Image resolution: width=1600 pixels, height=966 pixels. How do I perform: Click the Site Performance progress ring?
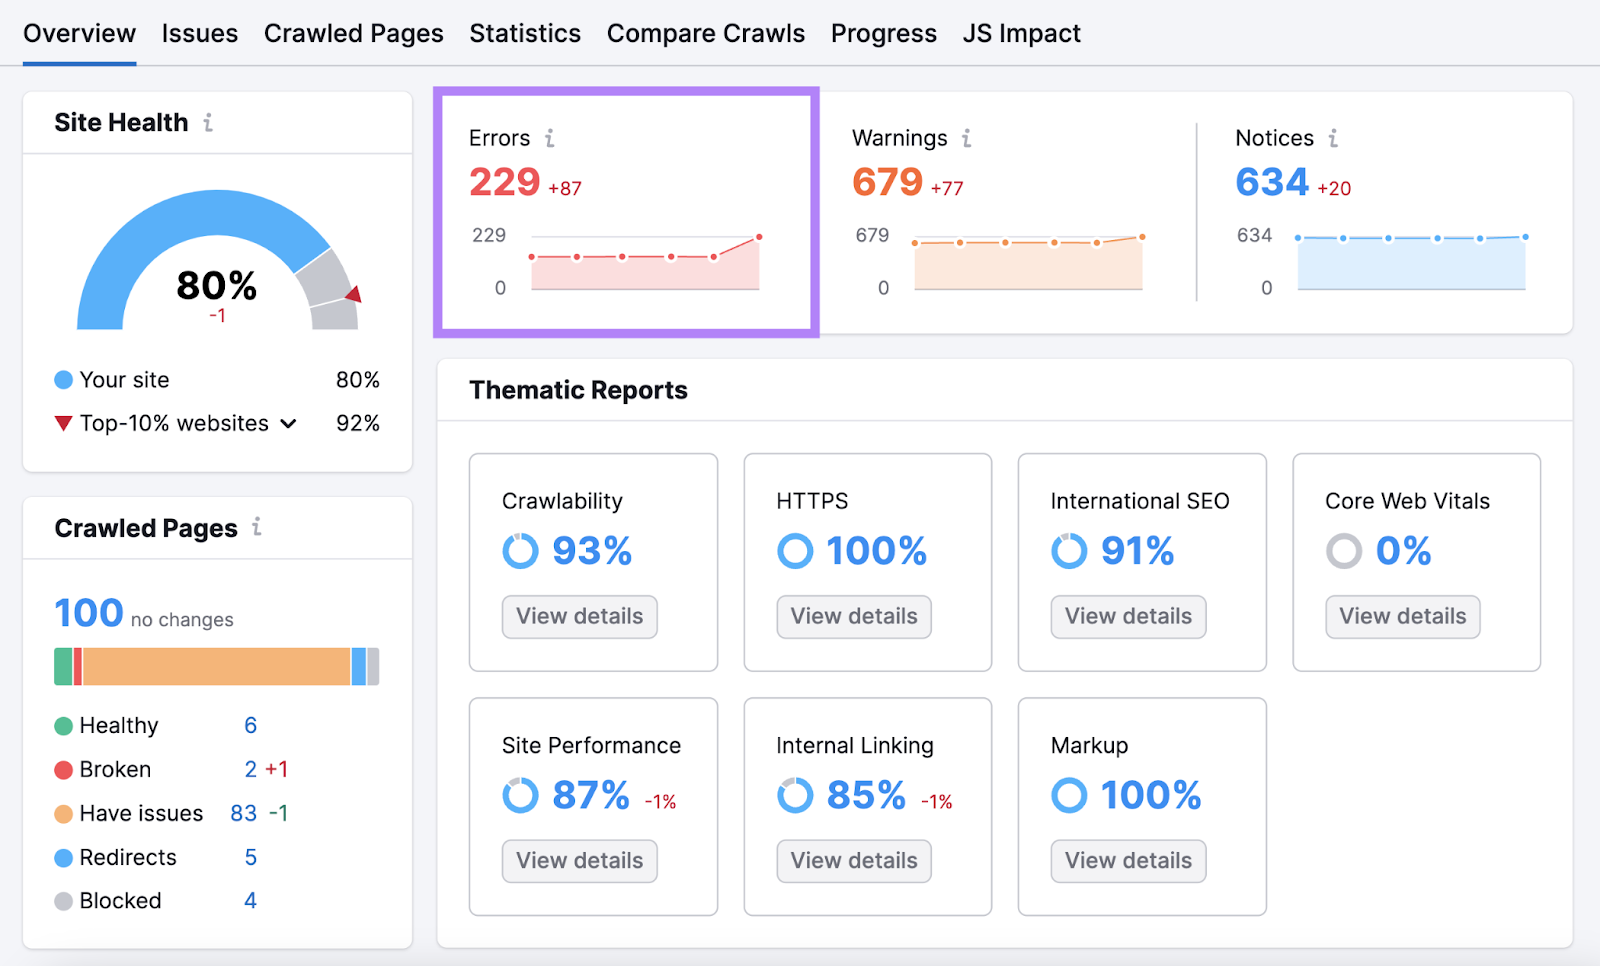coord(520,795)
